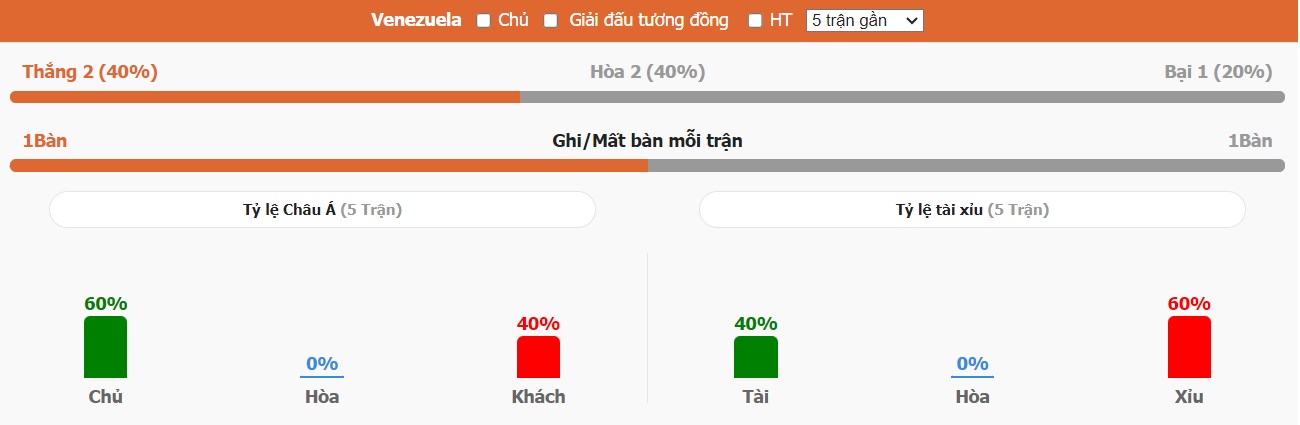Click the red Khách 40% bar
The image size is (1300, 425).
(x=538, y=357)
